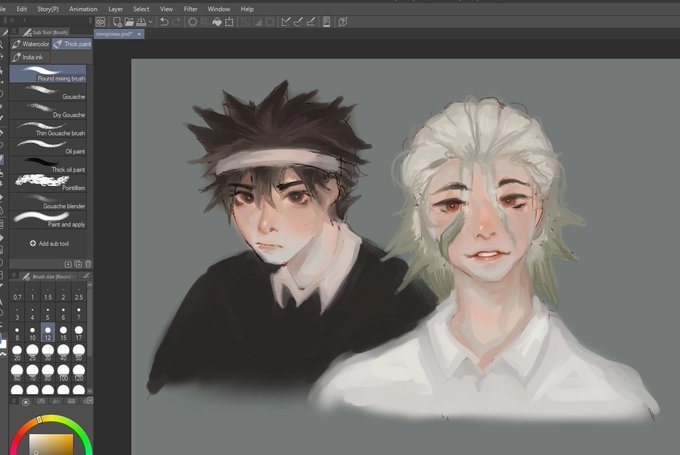Expand the Save options dropdown arrow

(150, 22)
